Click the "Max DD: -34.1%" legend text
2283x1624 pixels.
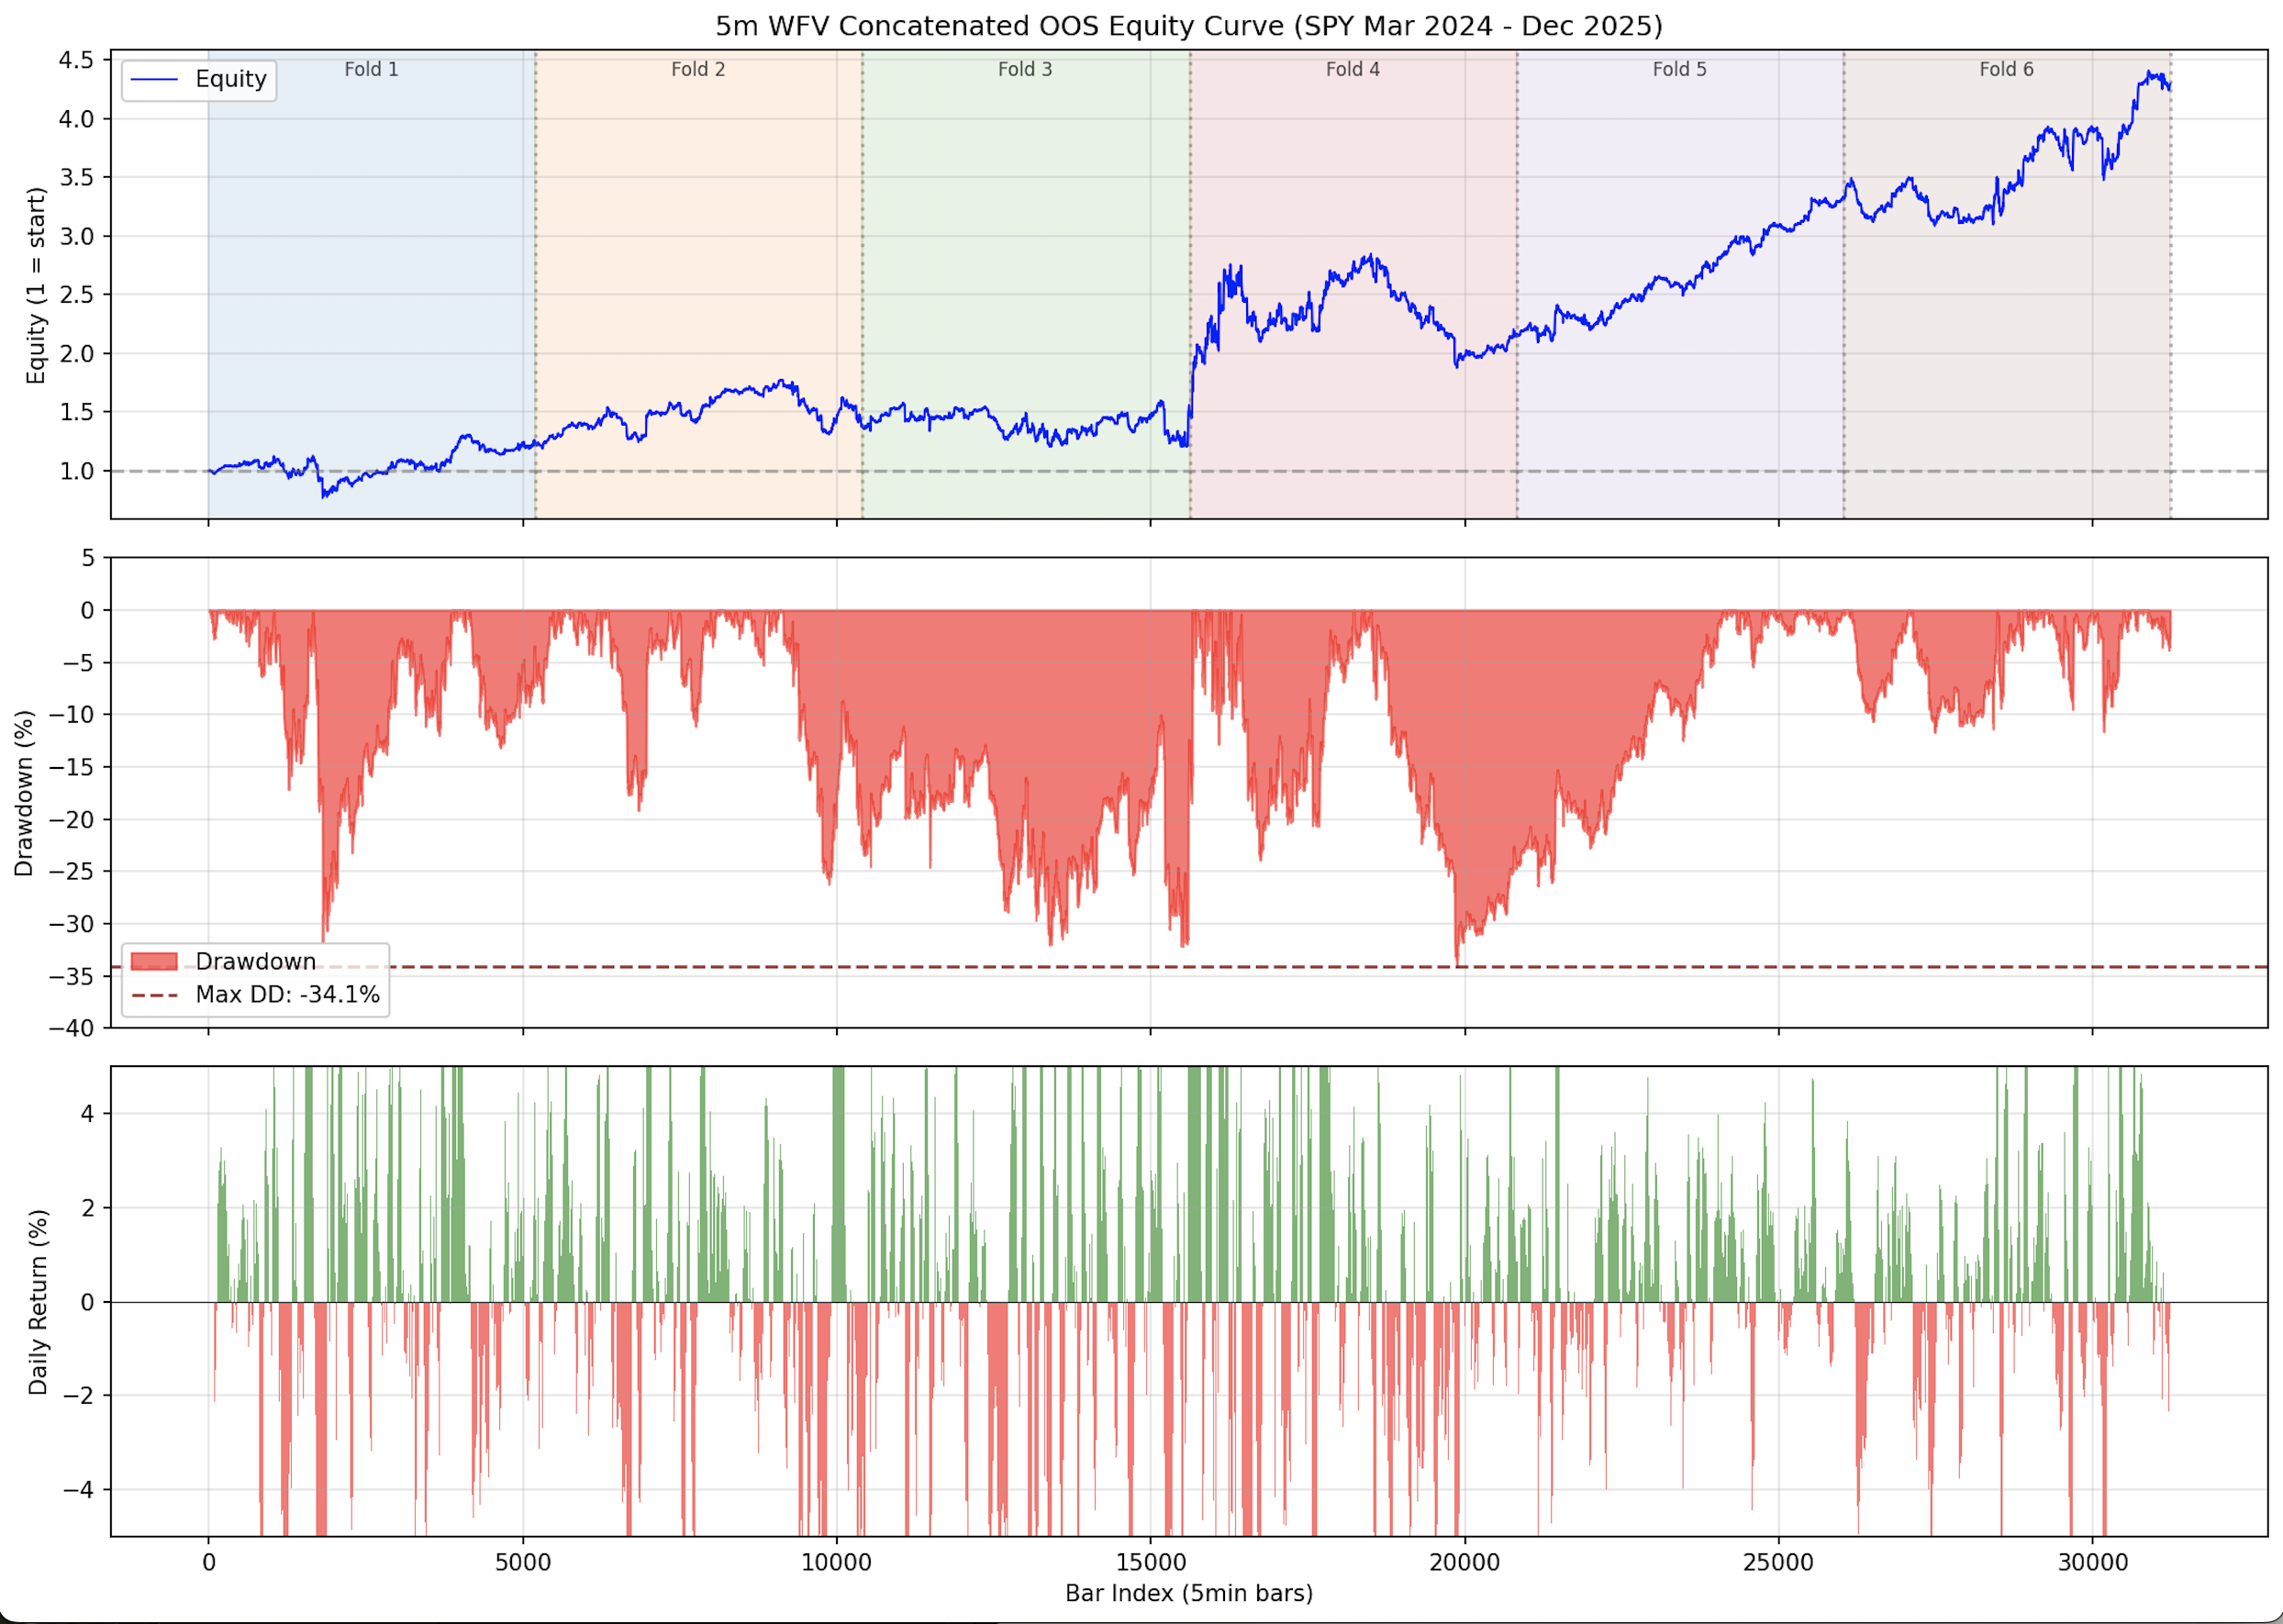[287, 995]
